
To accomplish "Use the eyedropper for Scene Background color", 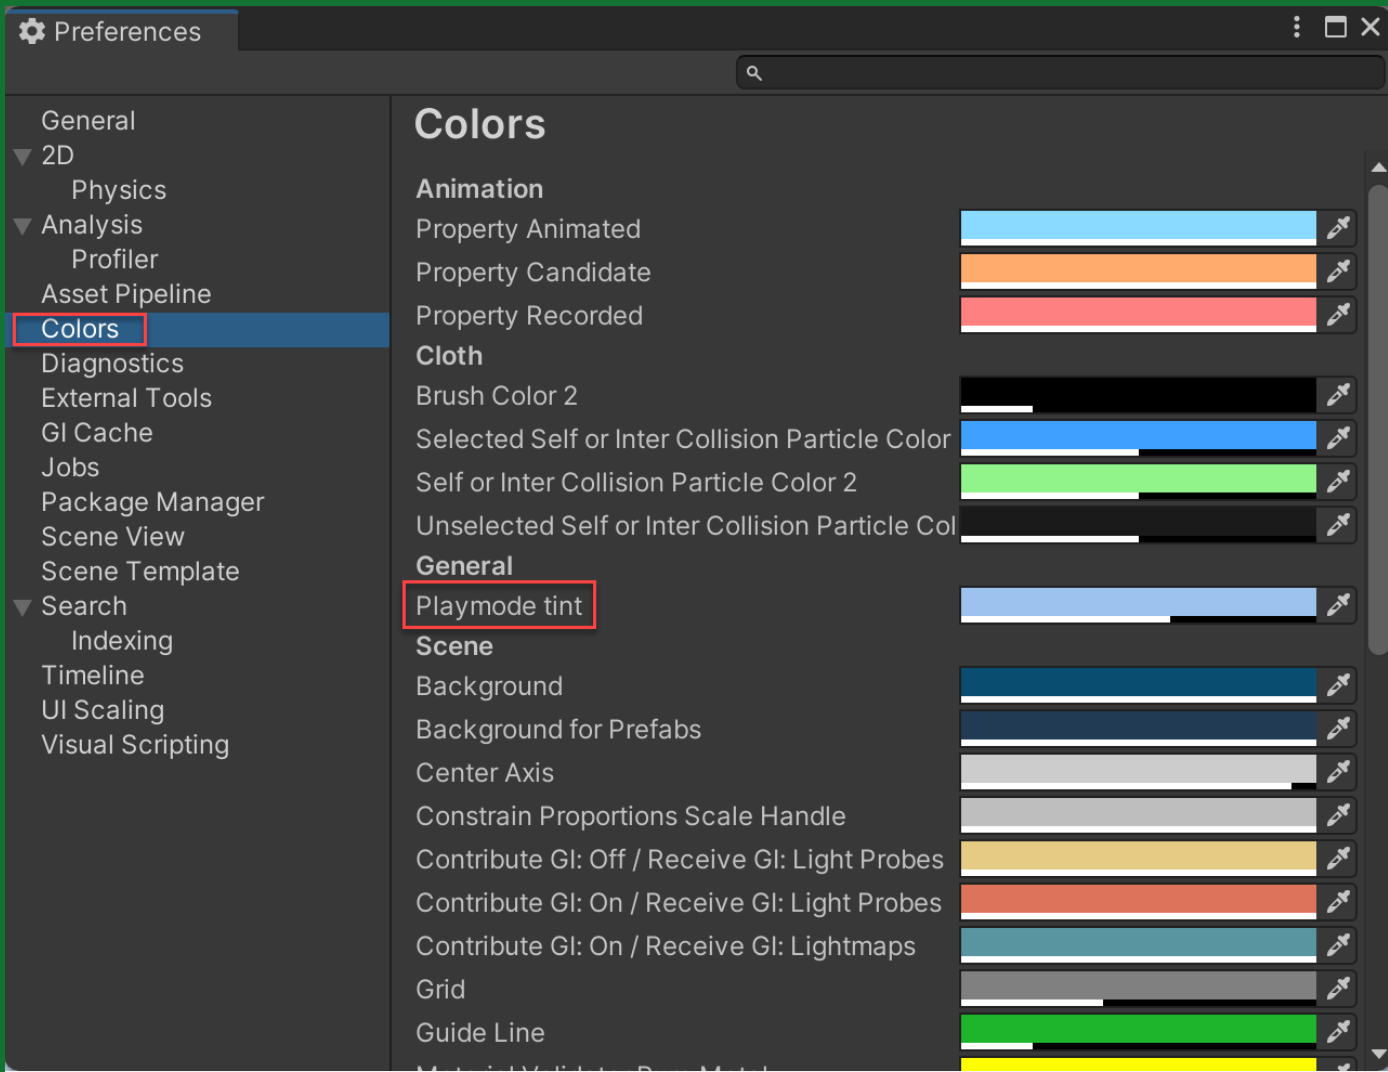I will (x=1337, y=685).
